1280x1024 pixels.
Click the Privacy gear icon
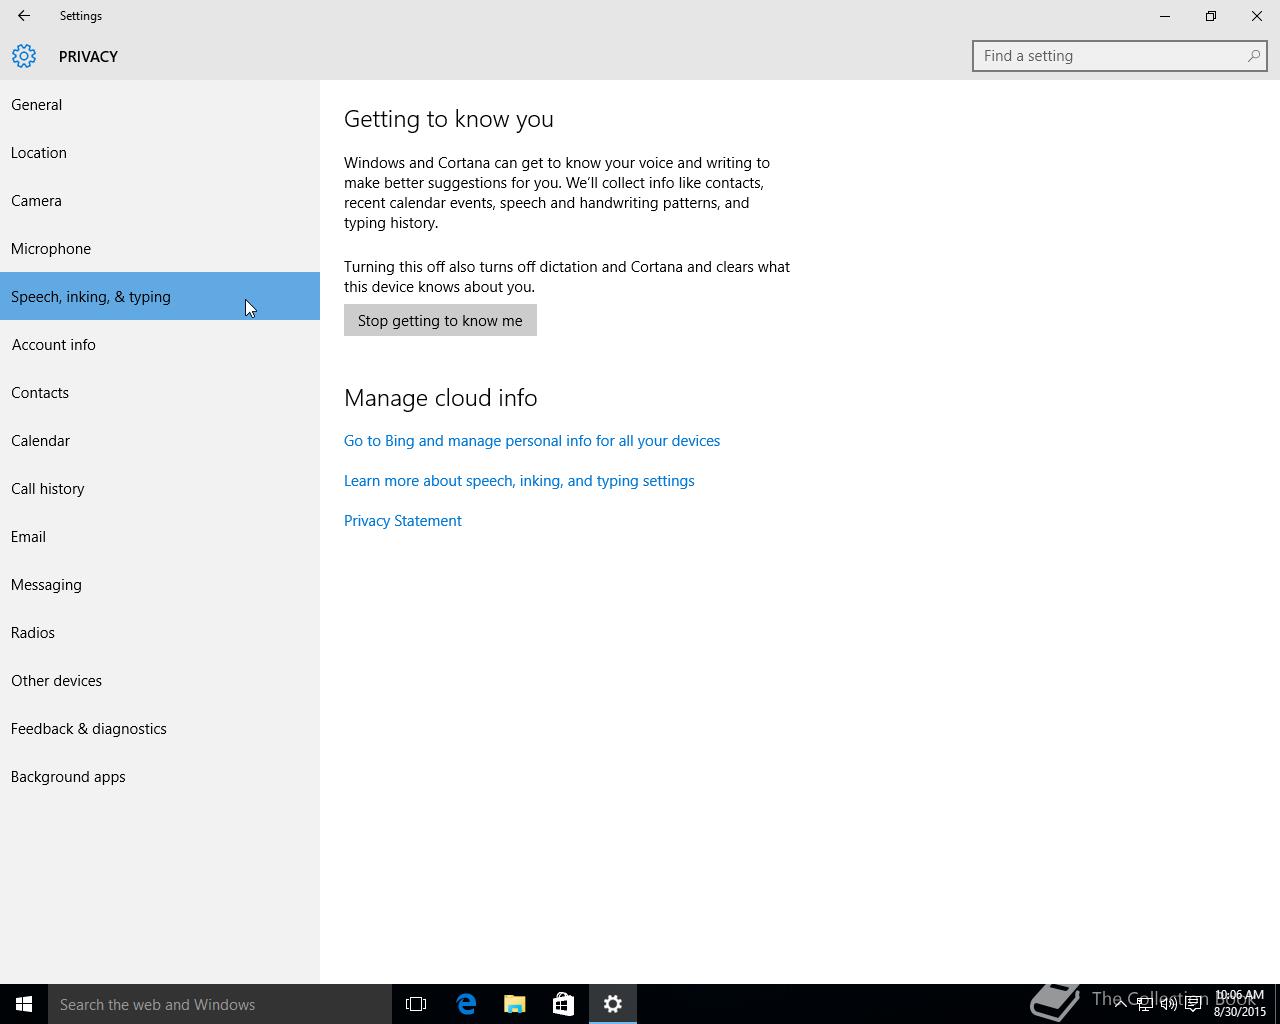24,56
